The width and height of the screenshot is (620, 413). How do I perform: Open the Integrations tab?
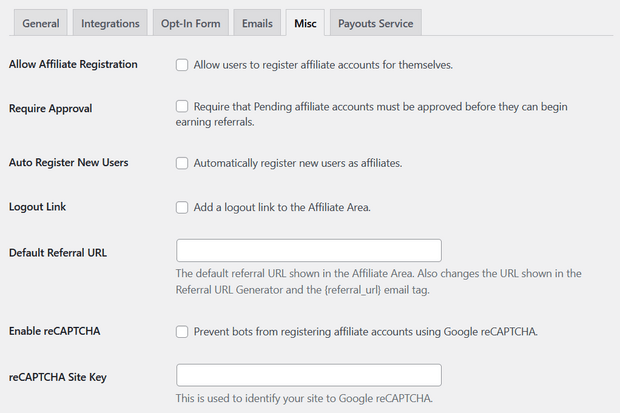coord(110,23)
